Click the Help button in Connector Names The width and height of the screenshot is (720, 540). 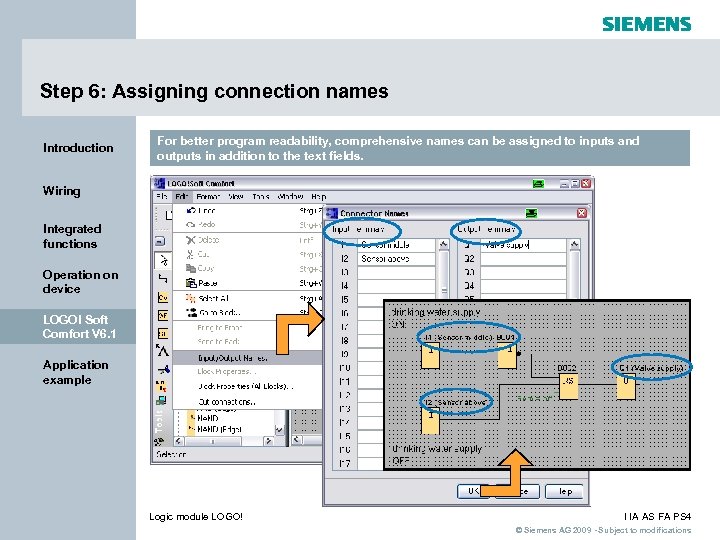point(564,491)
